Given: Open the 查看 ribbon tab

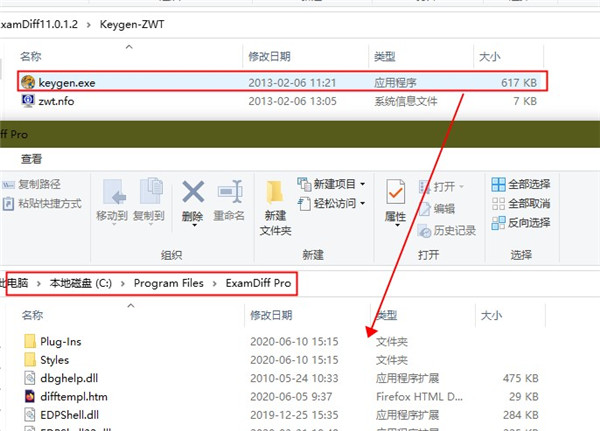Looking at the screenshot, I should coord(31,159).
